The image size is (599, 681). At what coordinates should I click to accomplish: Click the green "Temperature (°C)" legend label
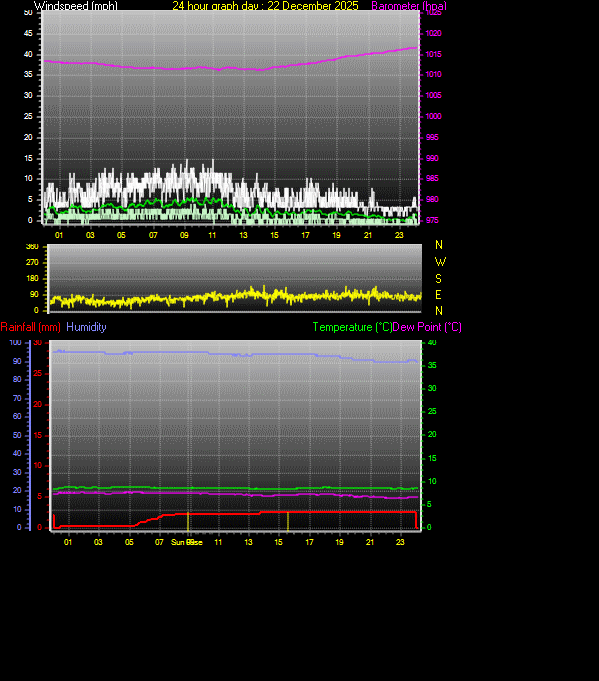352,327
